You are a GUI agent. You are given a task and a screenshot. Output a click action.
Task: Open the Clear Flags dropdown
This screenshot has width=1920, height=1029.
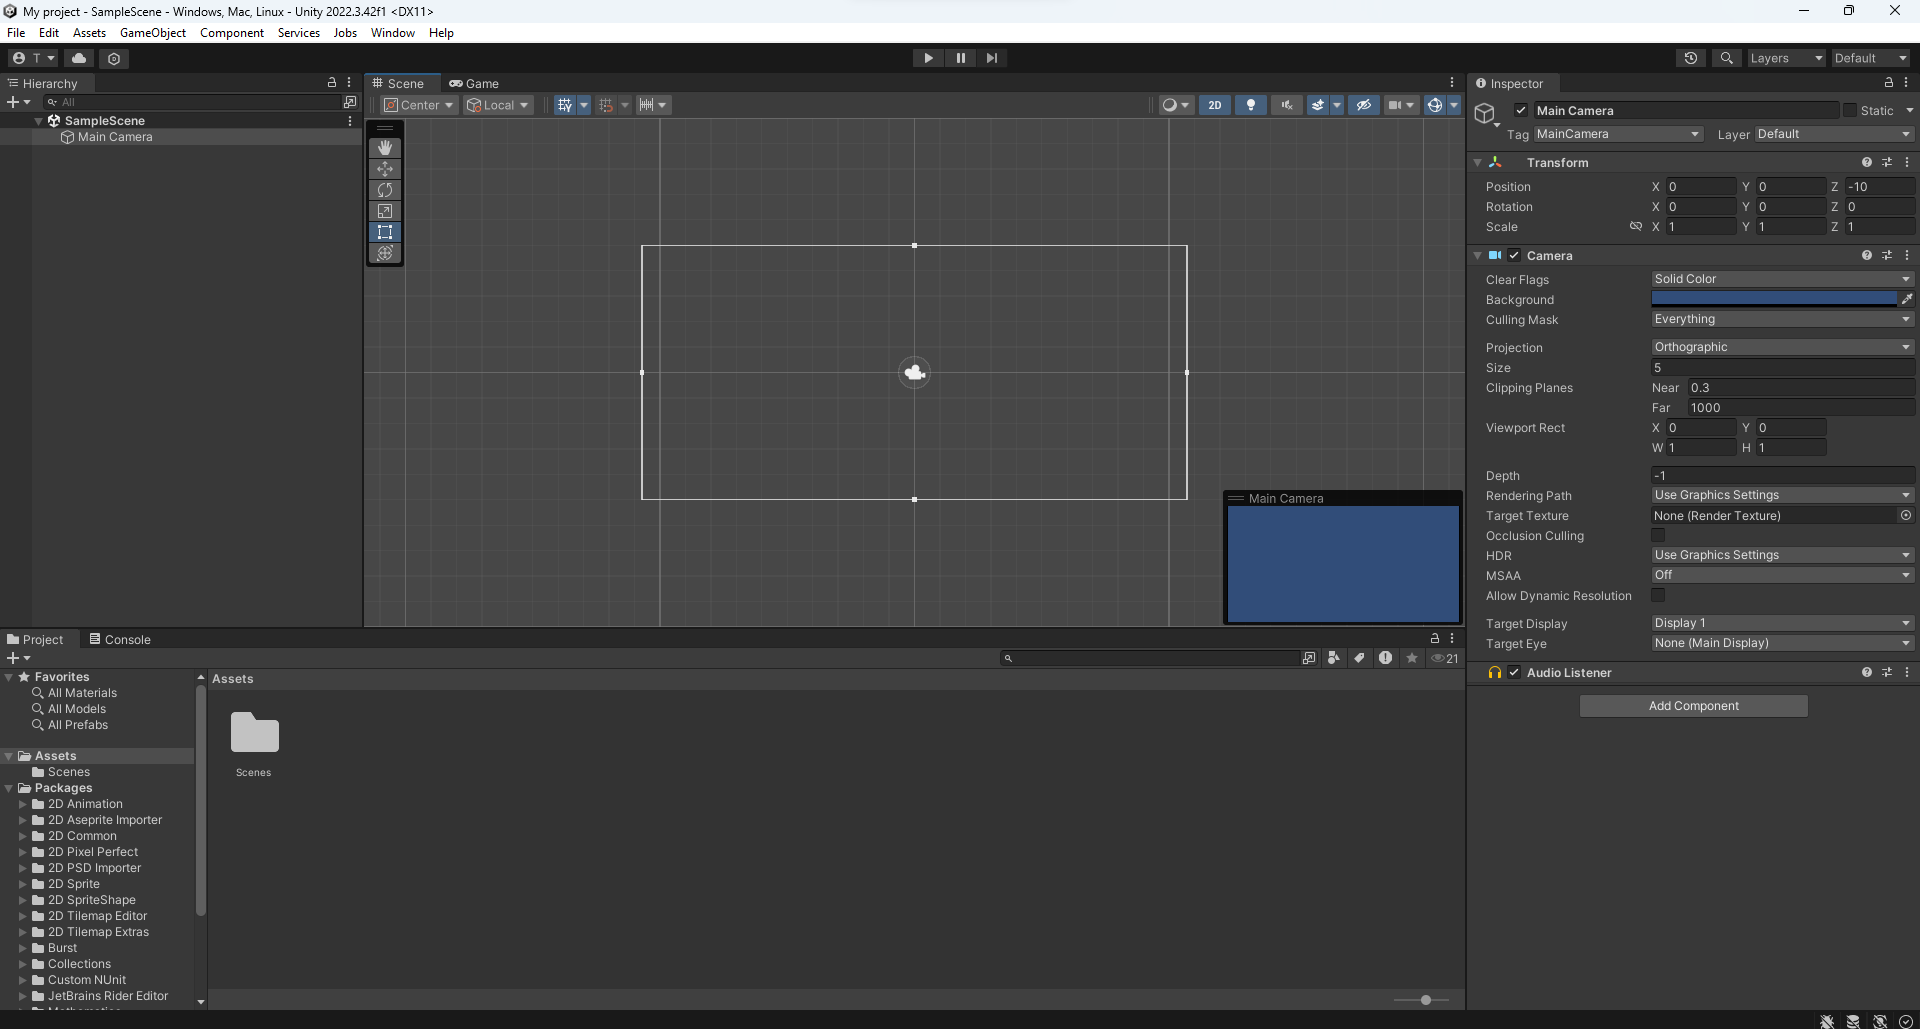[x=1781, y=279]
